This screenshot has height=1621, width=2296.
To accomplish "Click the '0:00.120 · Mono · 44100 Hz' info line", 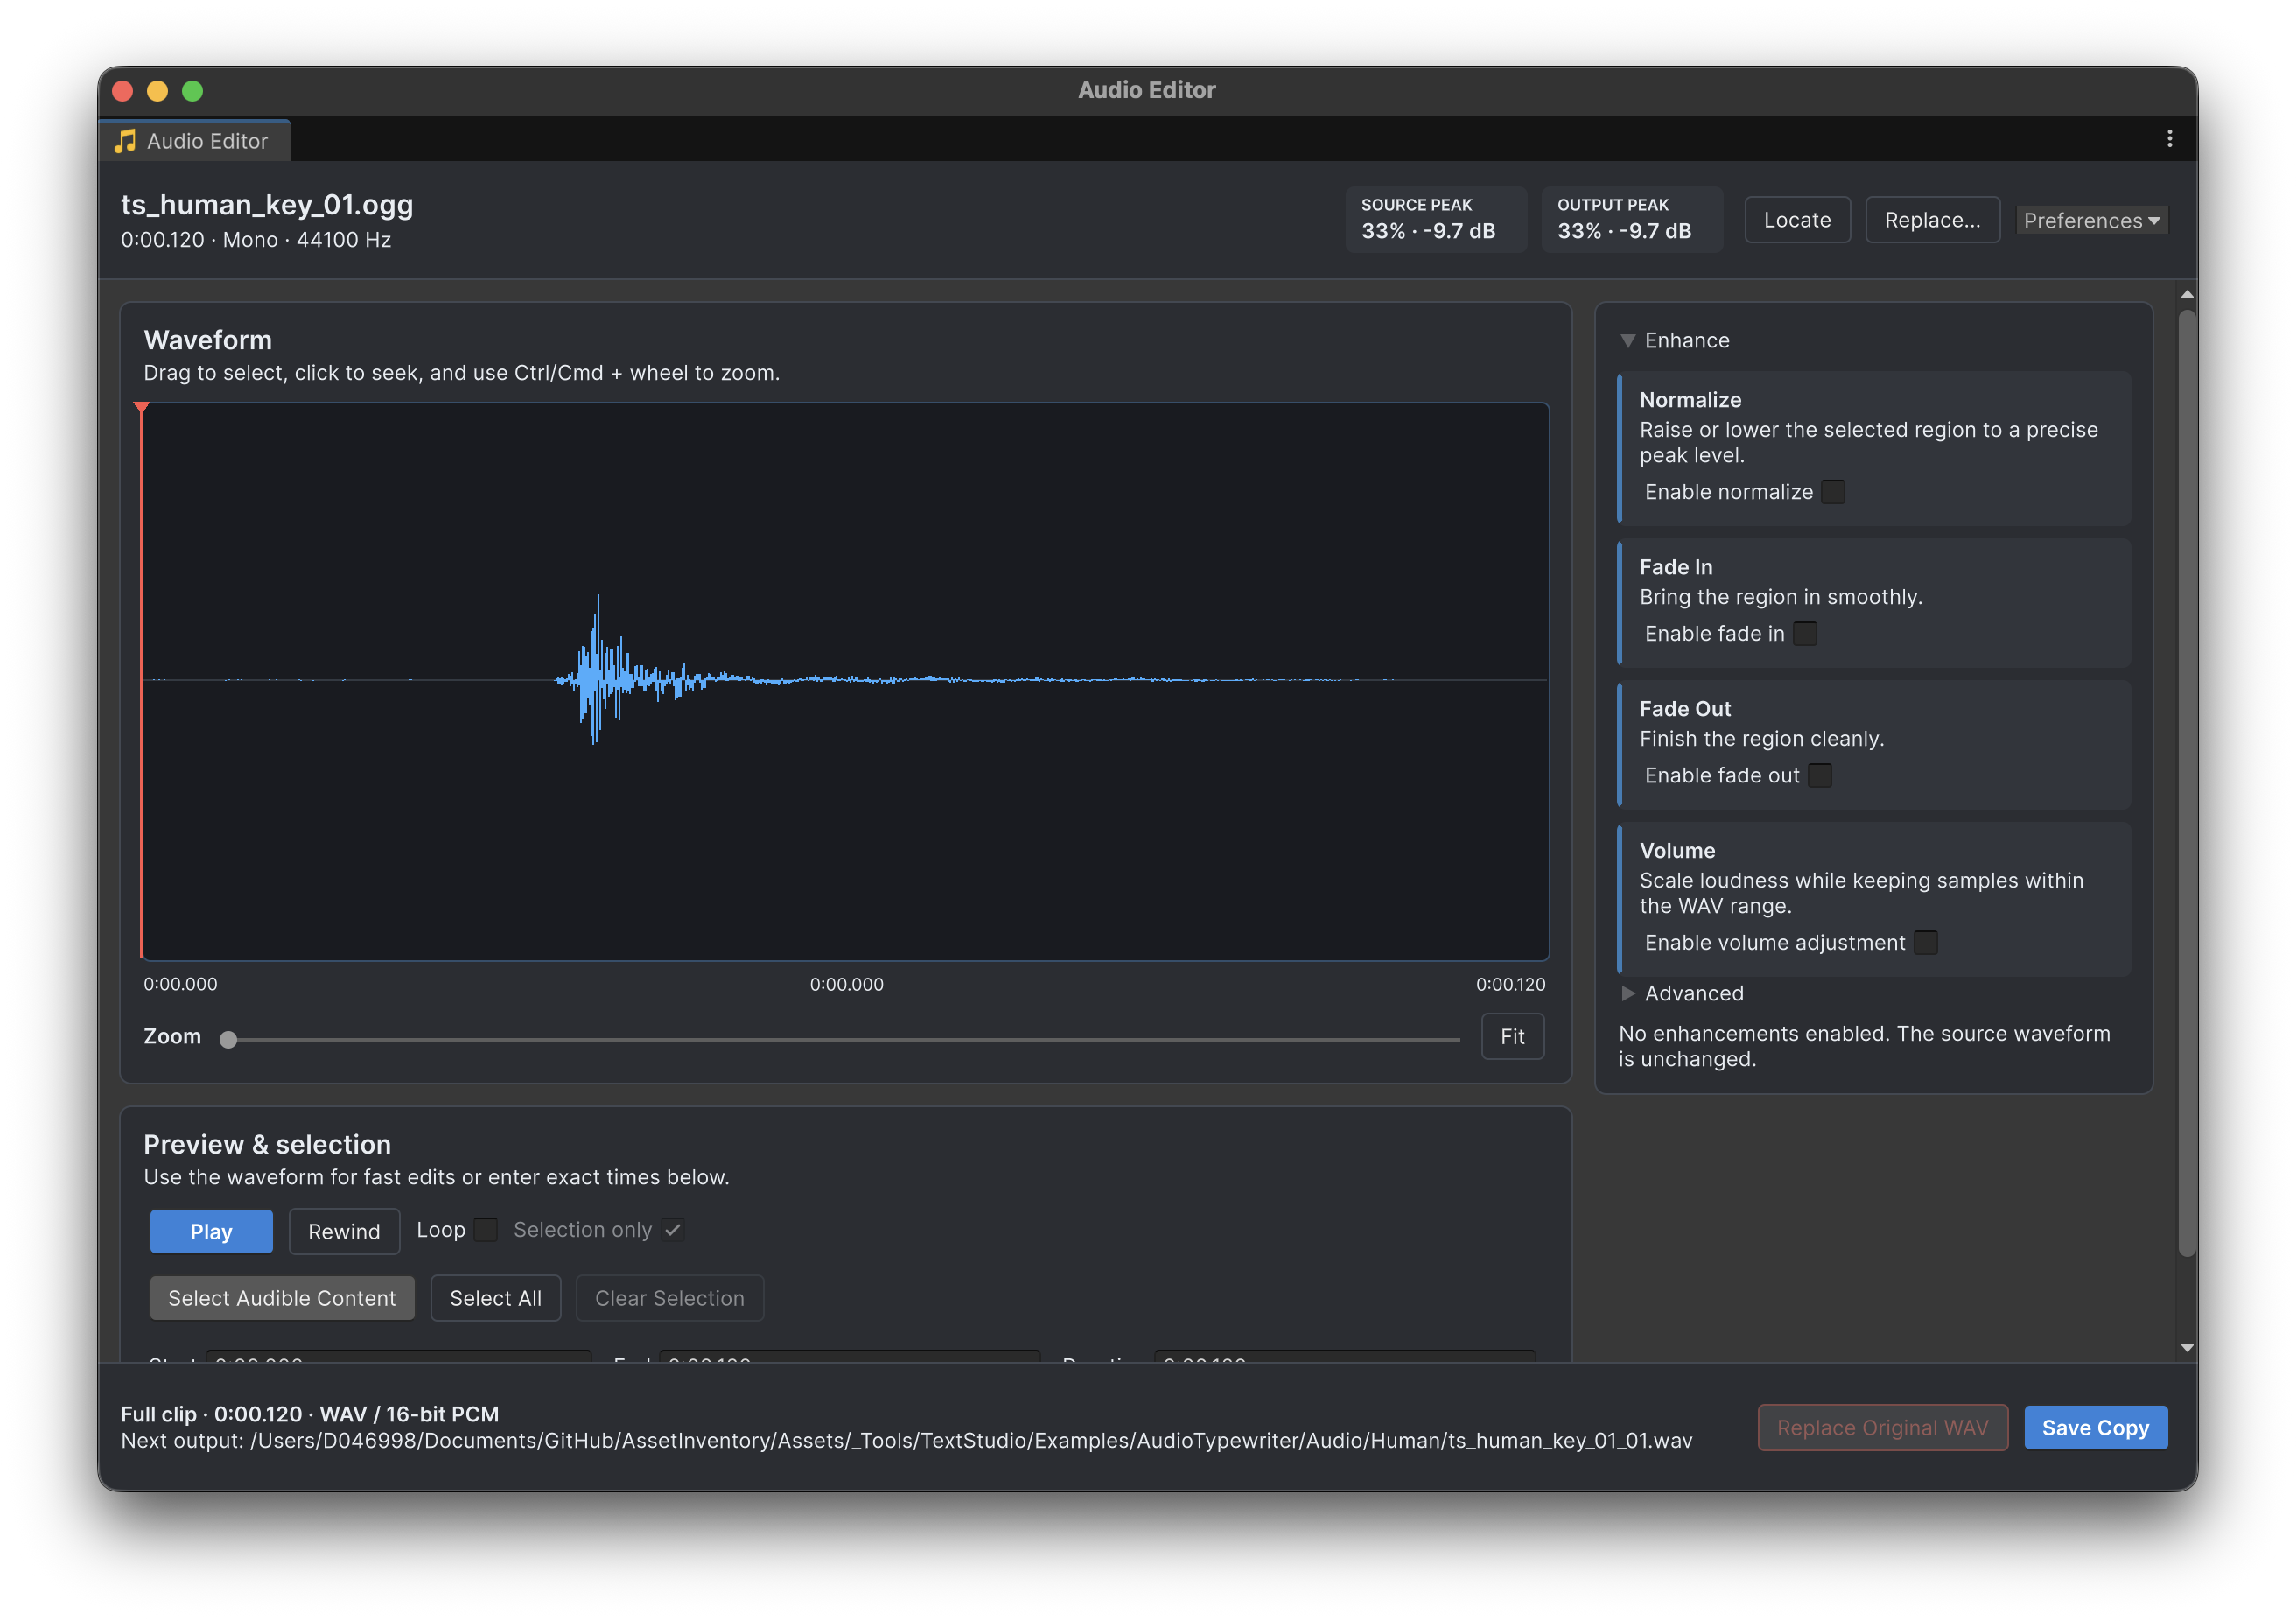I will tap(256, 240).
